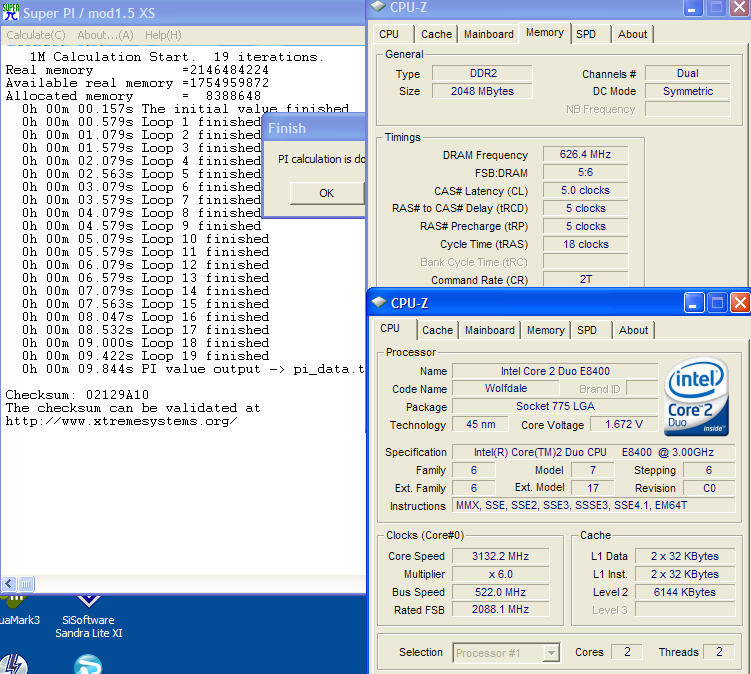The image size is (751, 674).
Task: Click the memory Size field 2048 MBytes
Action: [482, 91]
